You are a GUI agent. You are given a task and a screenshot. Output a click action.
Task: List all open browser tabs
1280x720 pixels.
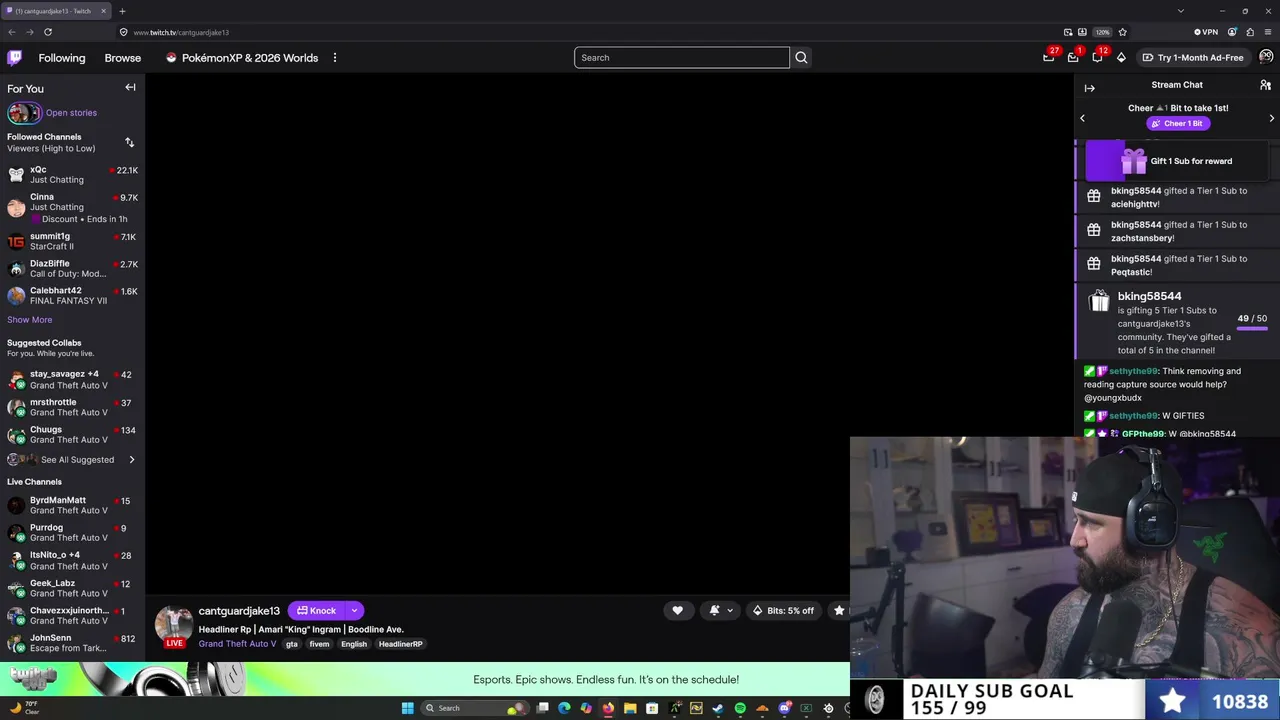(x=1181, y=11)
